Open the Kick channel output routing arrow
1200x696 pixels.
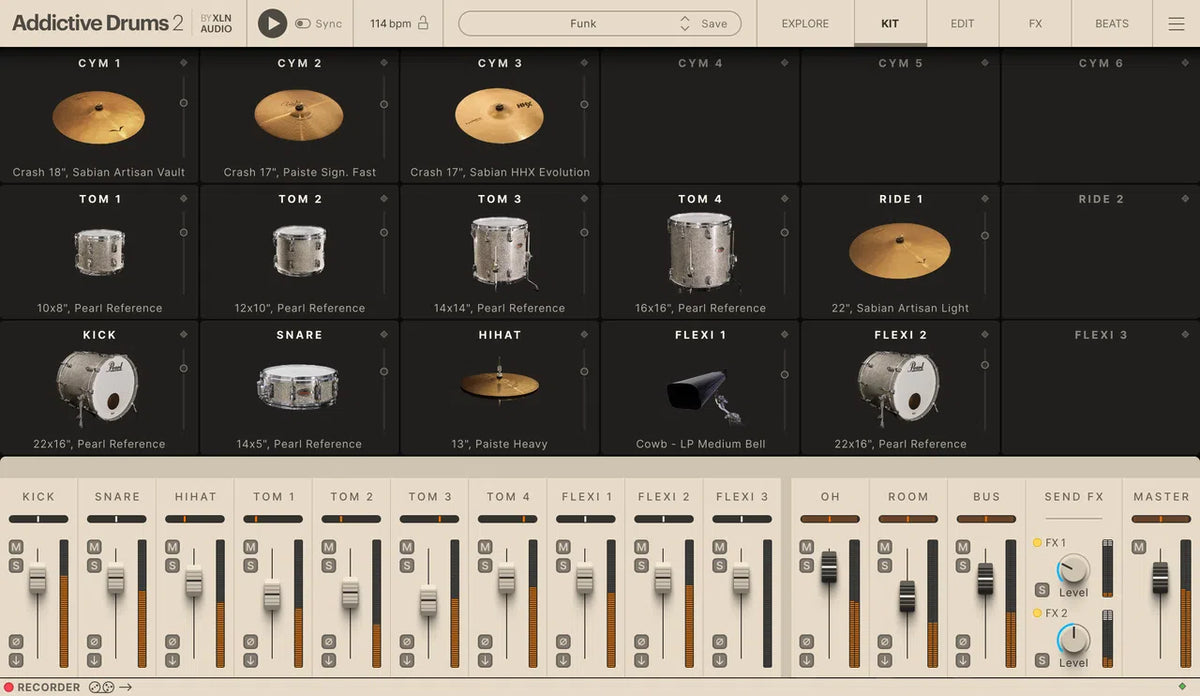tap(16, 660)
